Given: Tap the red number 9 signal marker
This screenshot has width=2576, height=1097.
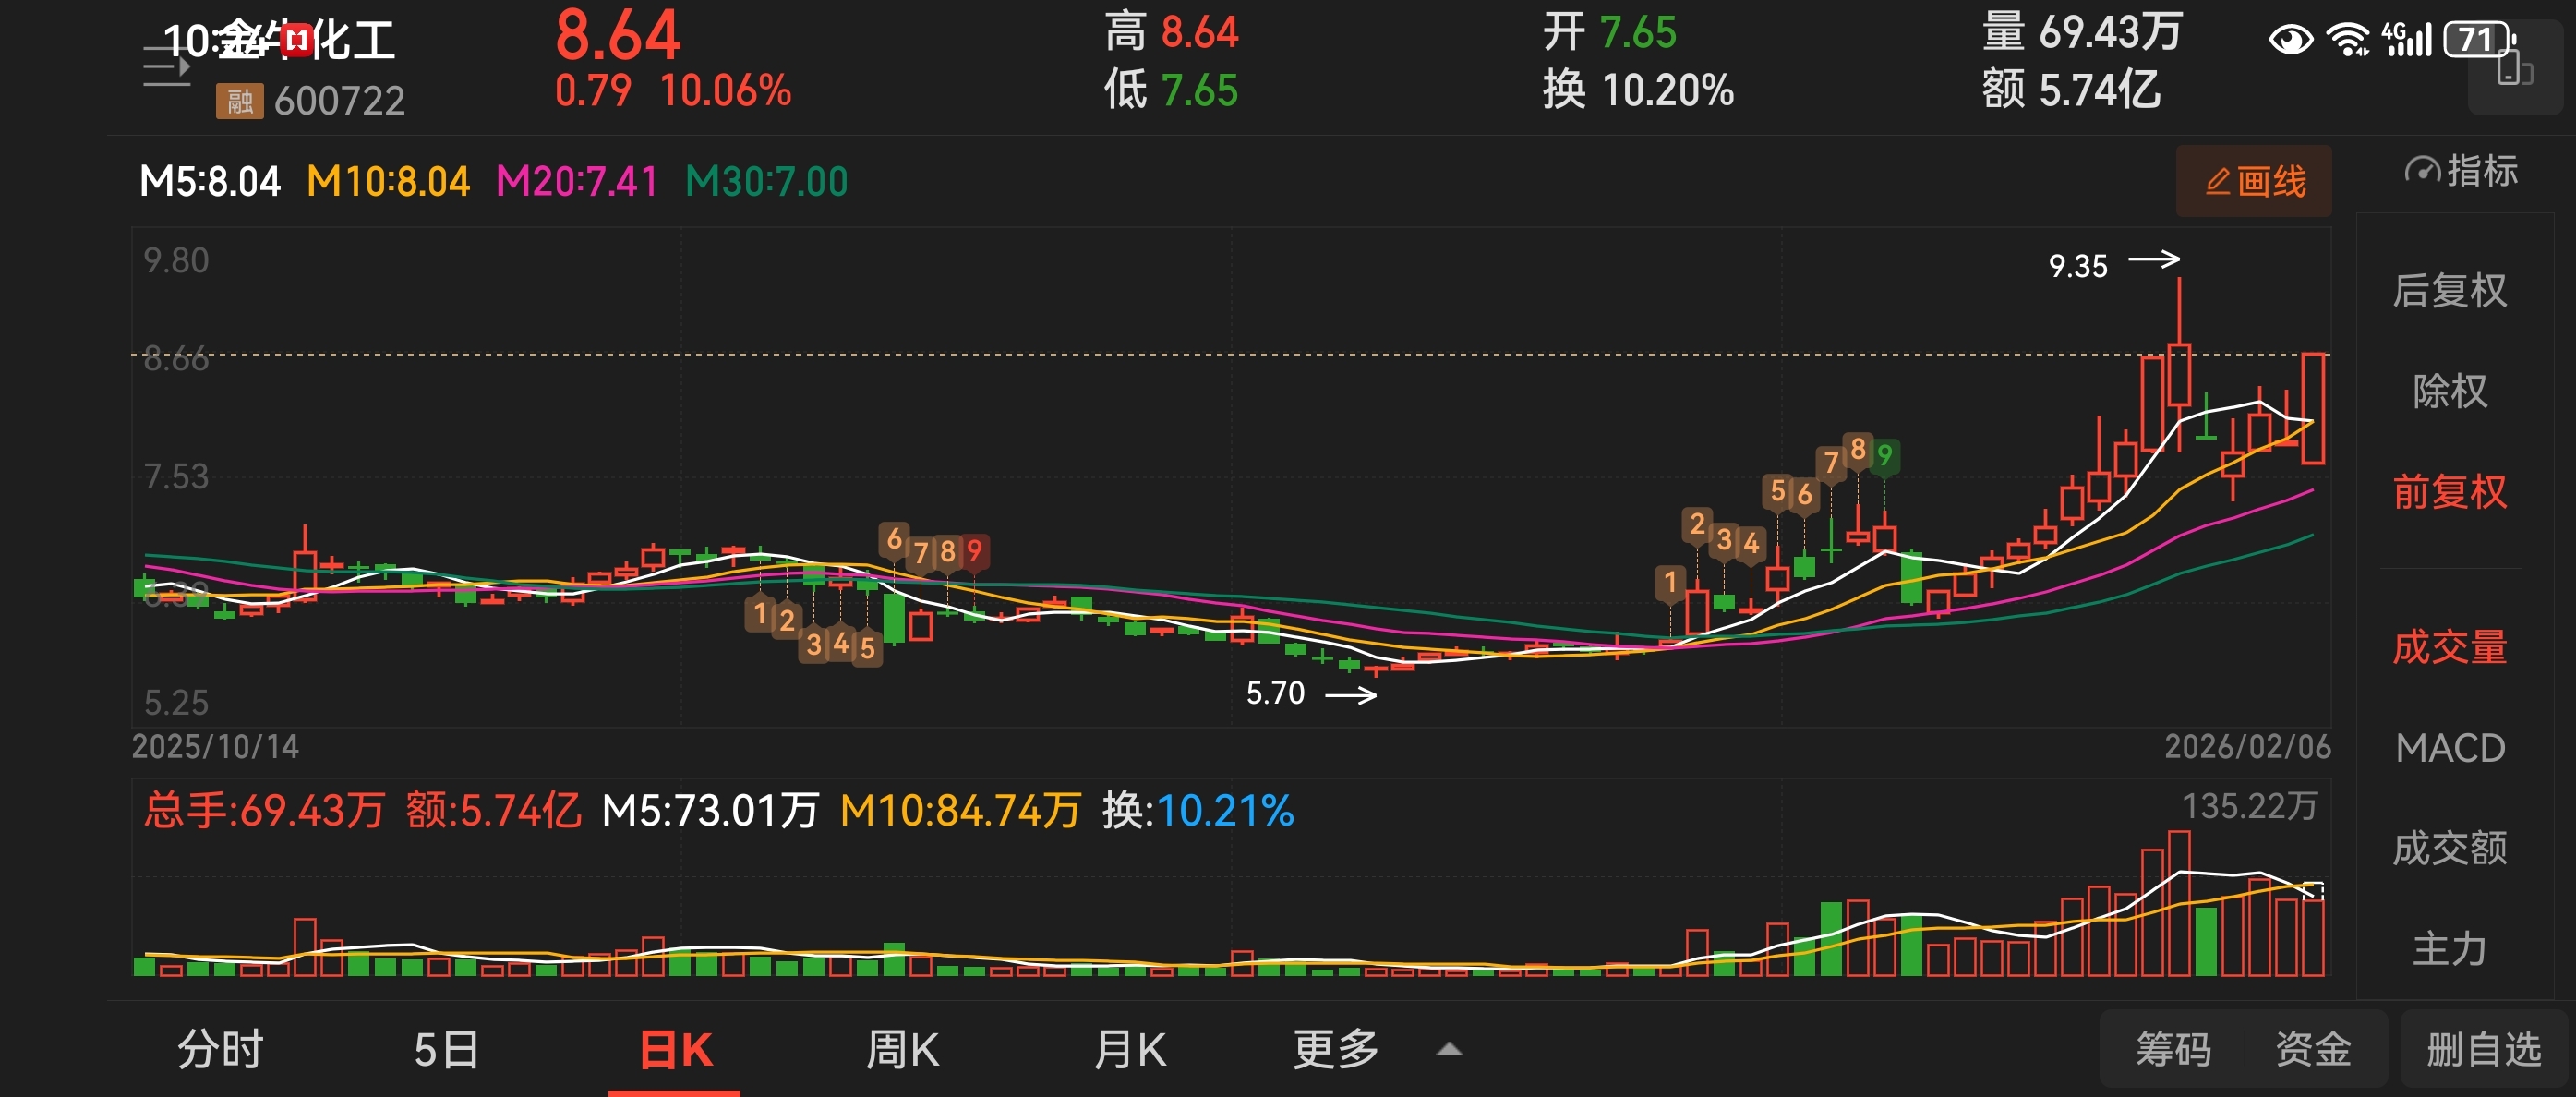Looking at the screenshot, I should point(974,550).
